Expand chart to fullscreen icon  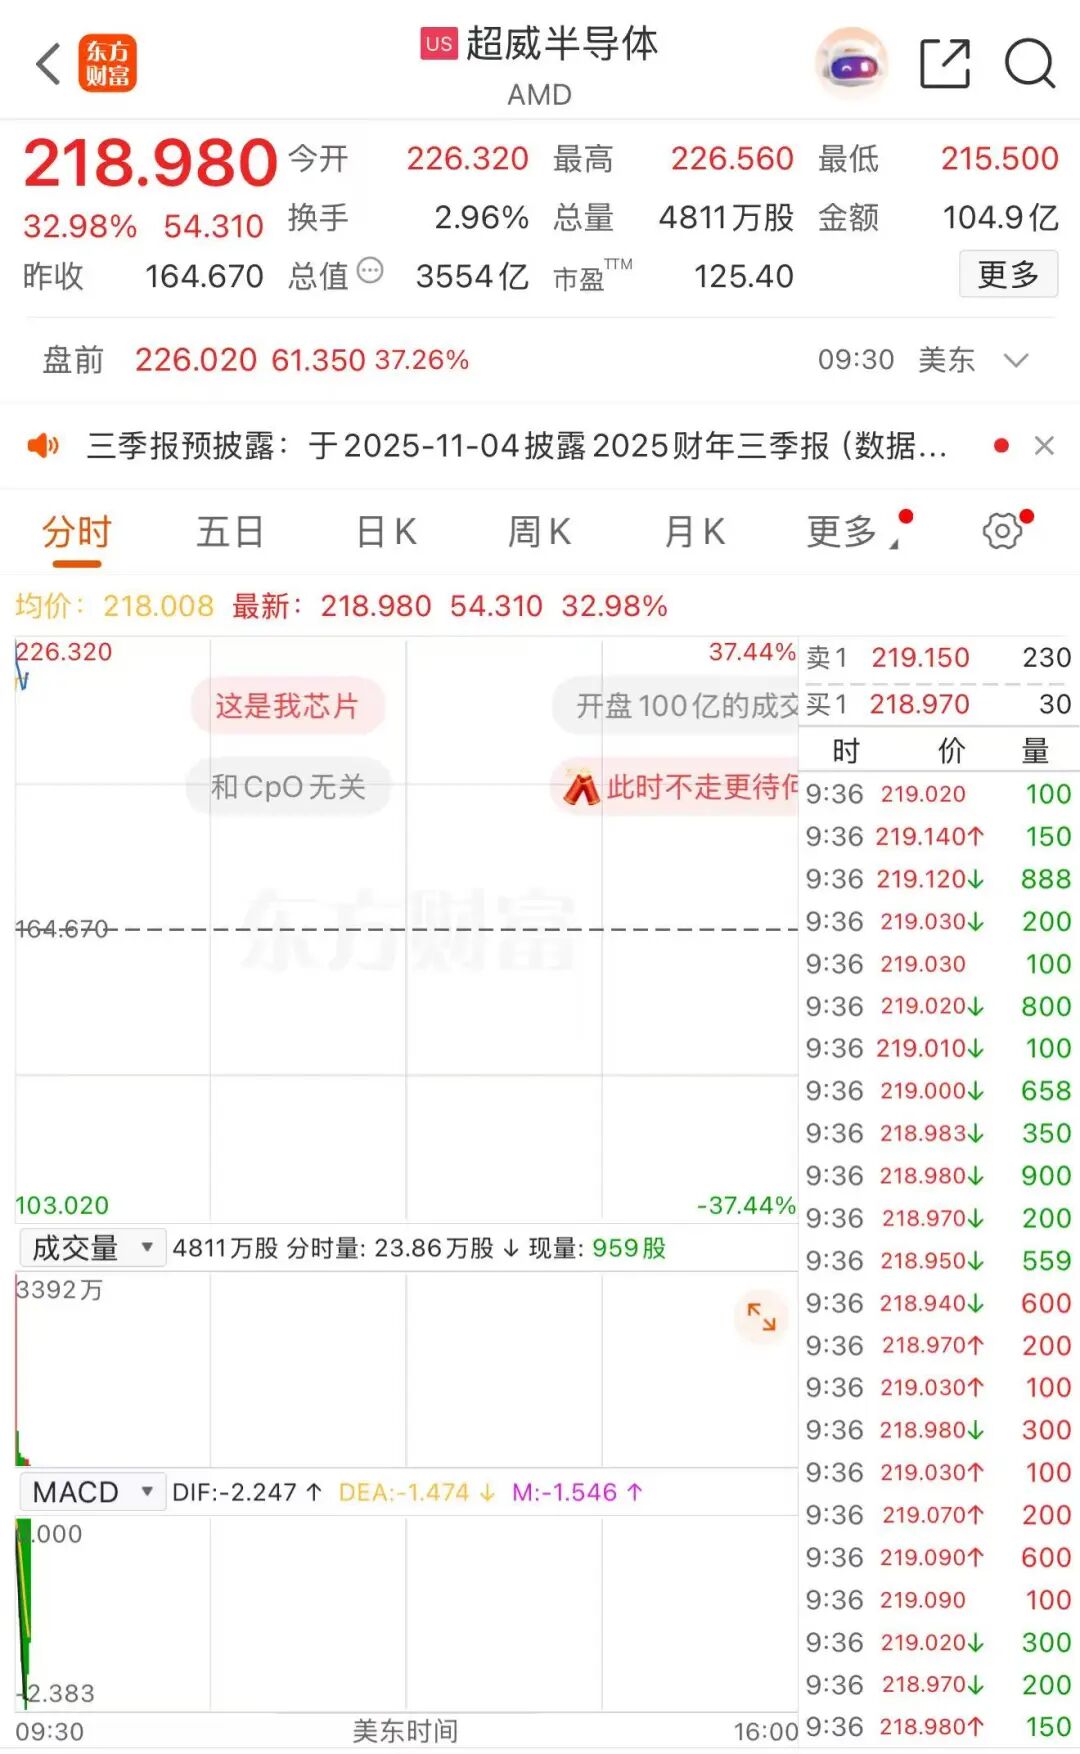point(761,1317)
